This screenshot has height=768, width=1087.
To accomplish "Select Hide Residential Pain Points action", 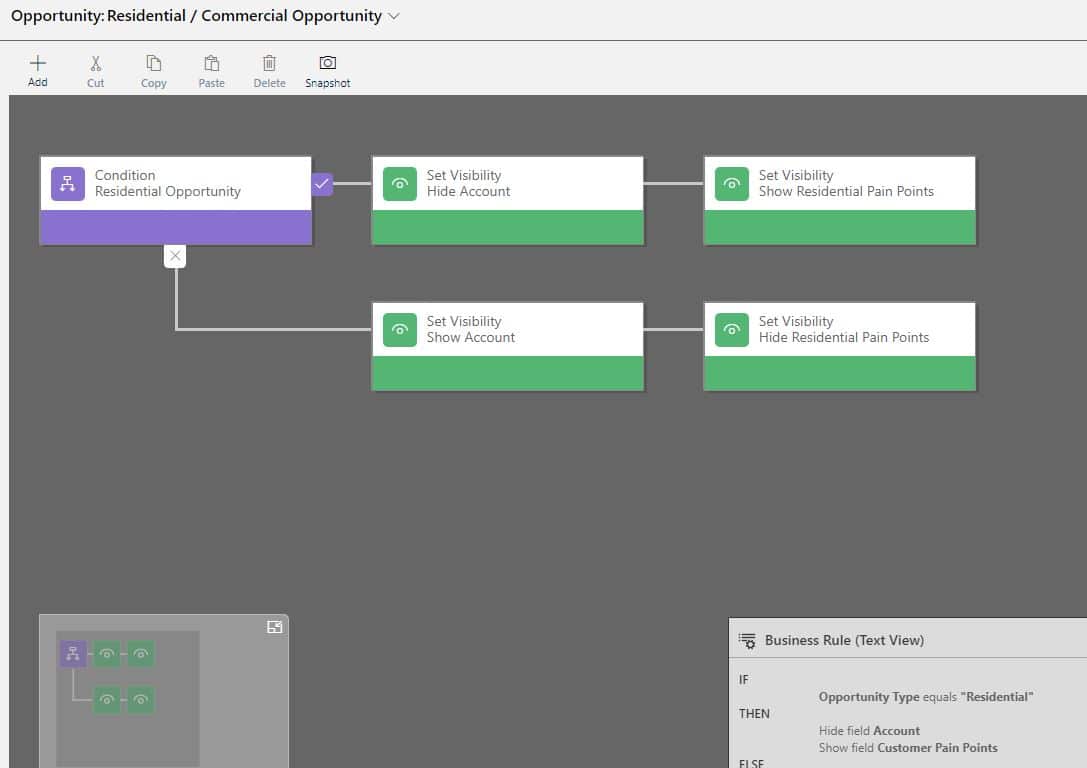I will pyautogui.click(x=840, y=346).
